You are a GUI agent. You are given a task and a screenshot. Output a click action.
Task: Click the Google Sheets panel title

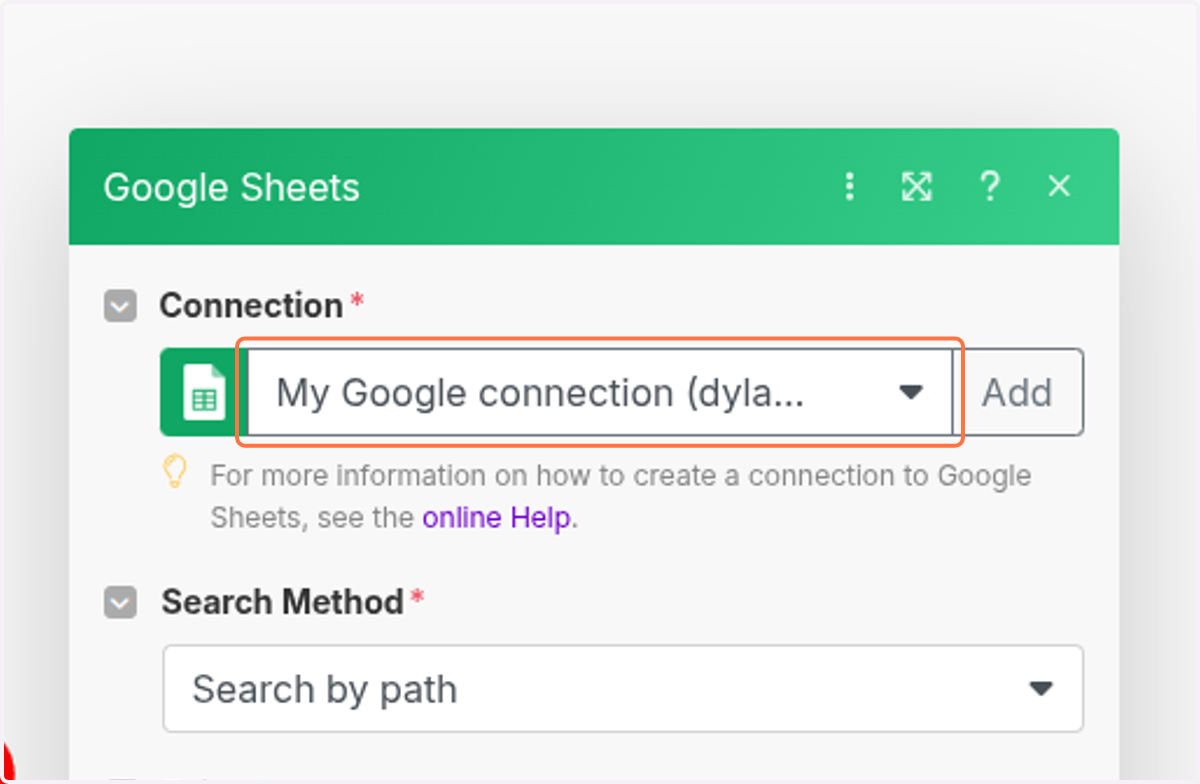pyautogui.click(x=231, y=188)
